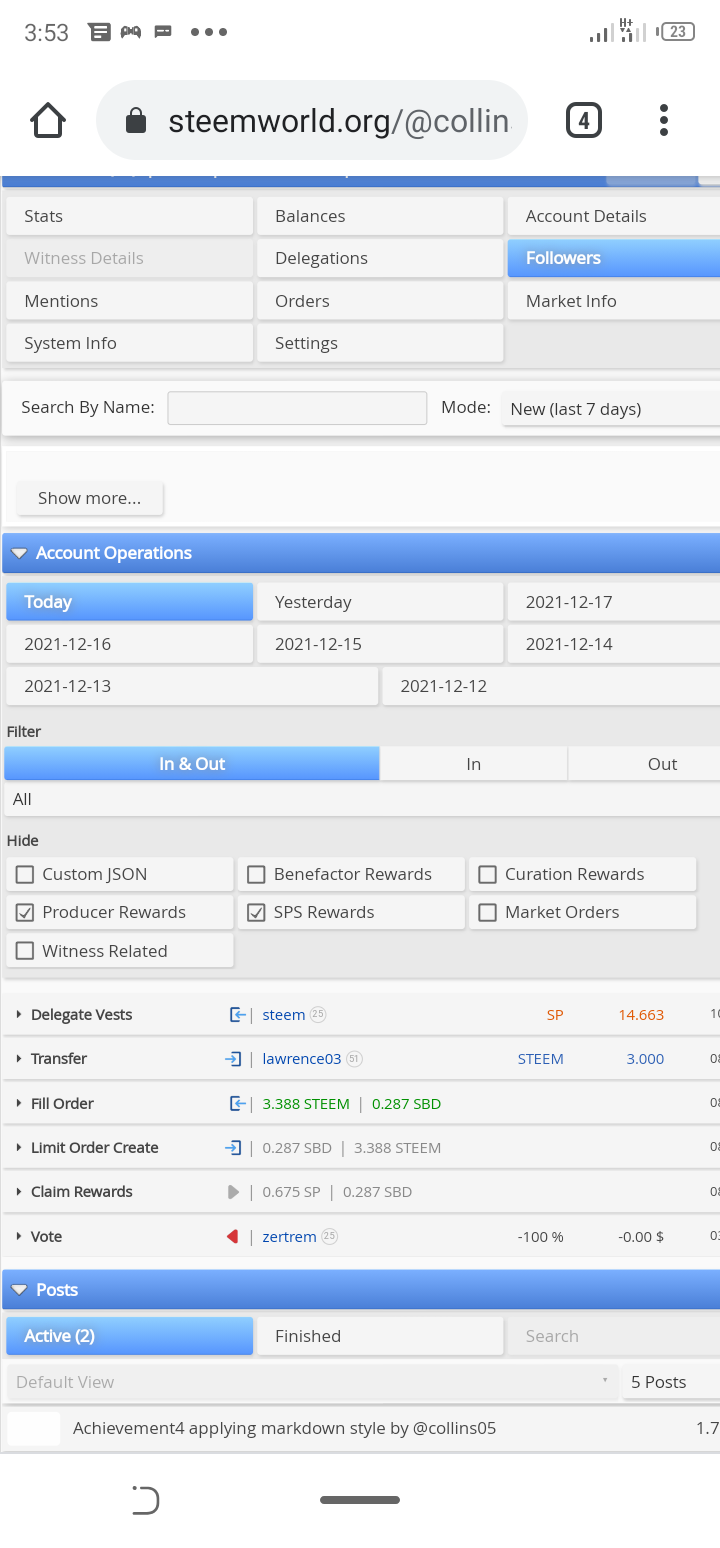Expand the Delegate Vests operation row
The height and width of the screenshot is (1548, 720).
point(19,1015)
